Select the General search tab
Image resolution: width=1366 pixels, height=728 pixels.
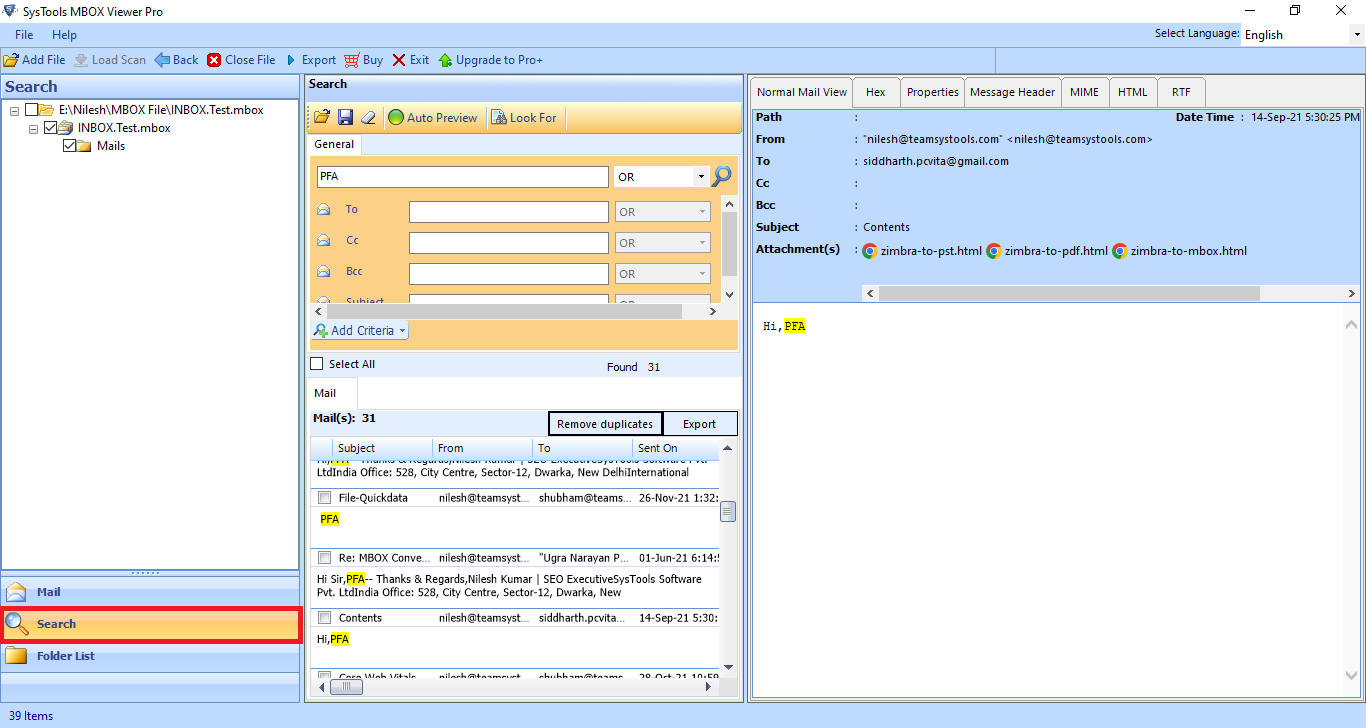(334, 144)
